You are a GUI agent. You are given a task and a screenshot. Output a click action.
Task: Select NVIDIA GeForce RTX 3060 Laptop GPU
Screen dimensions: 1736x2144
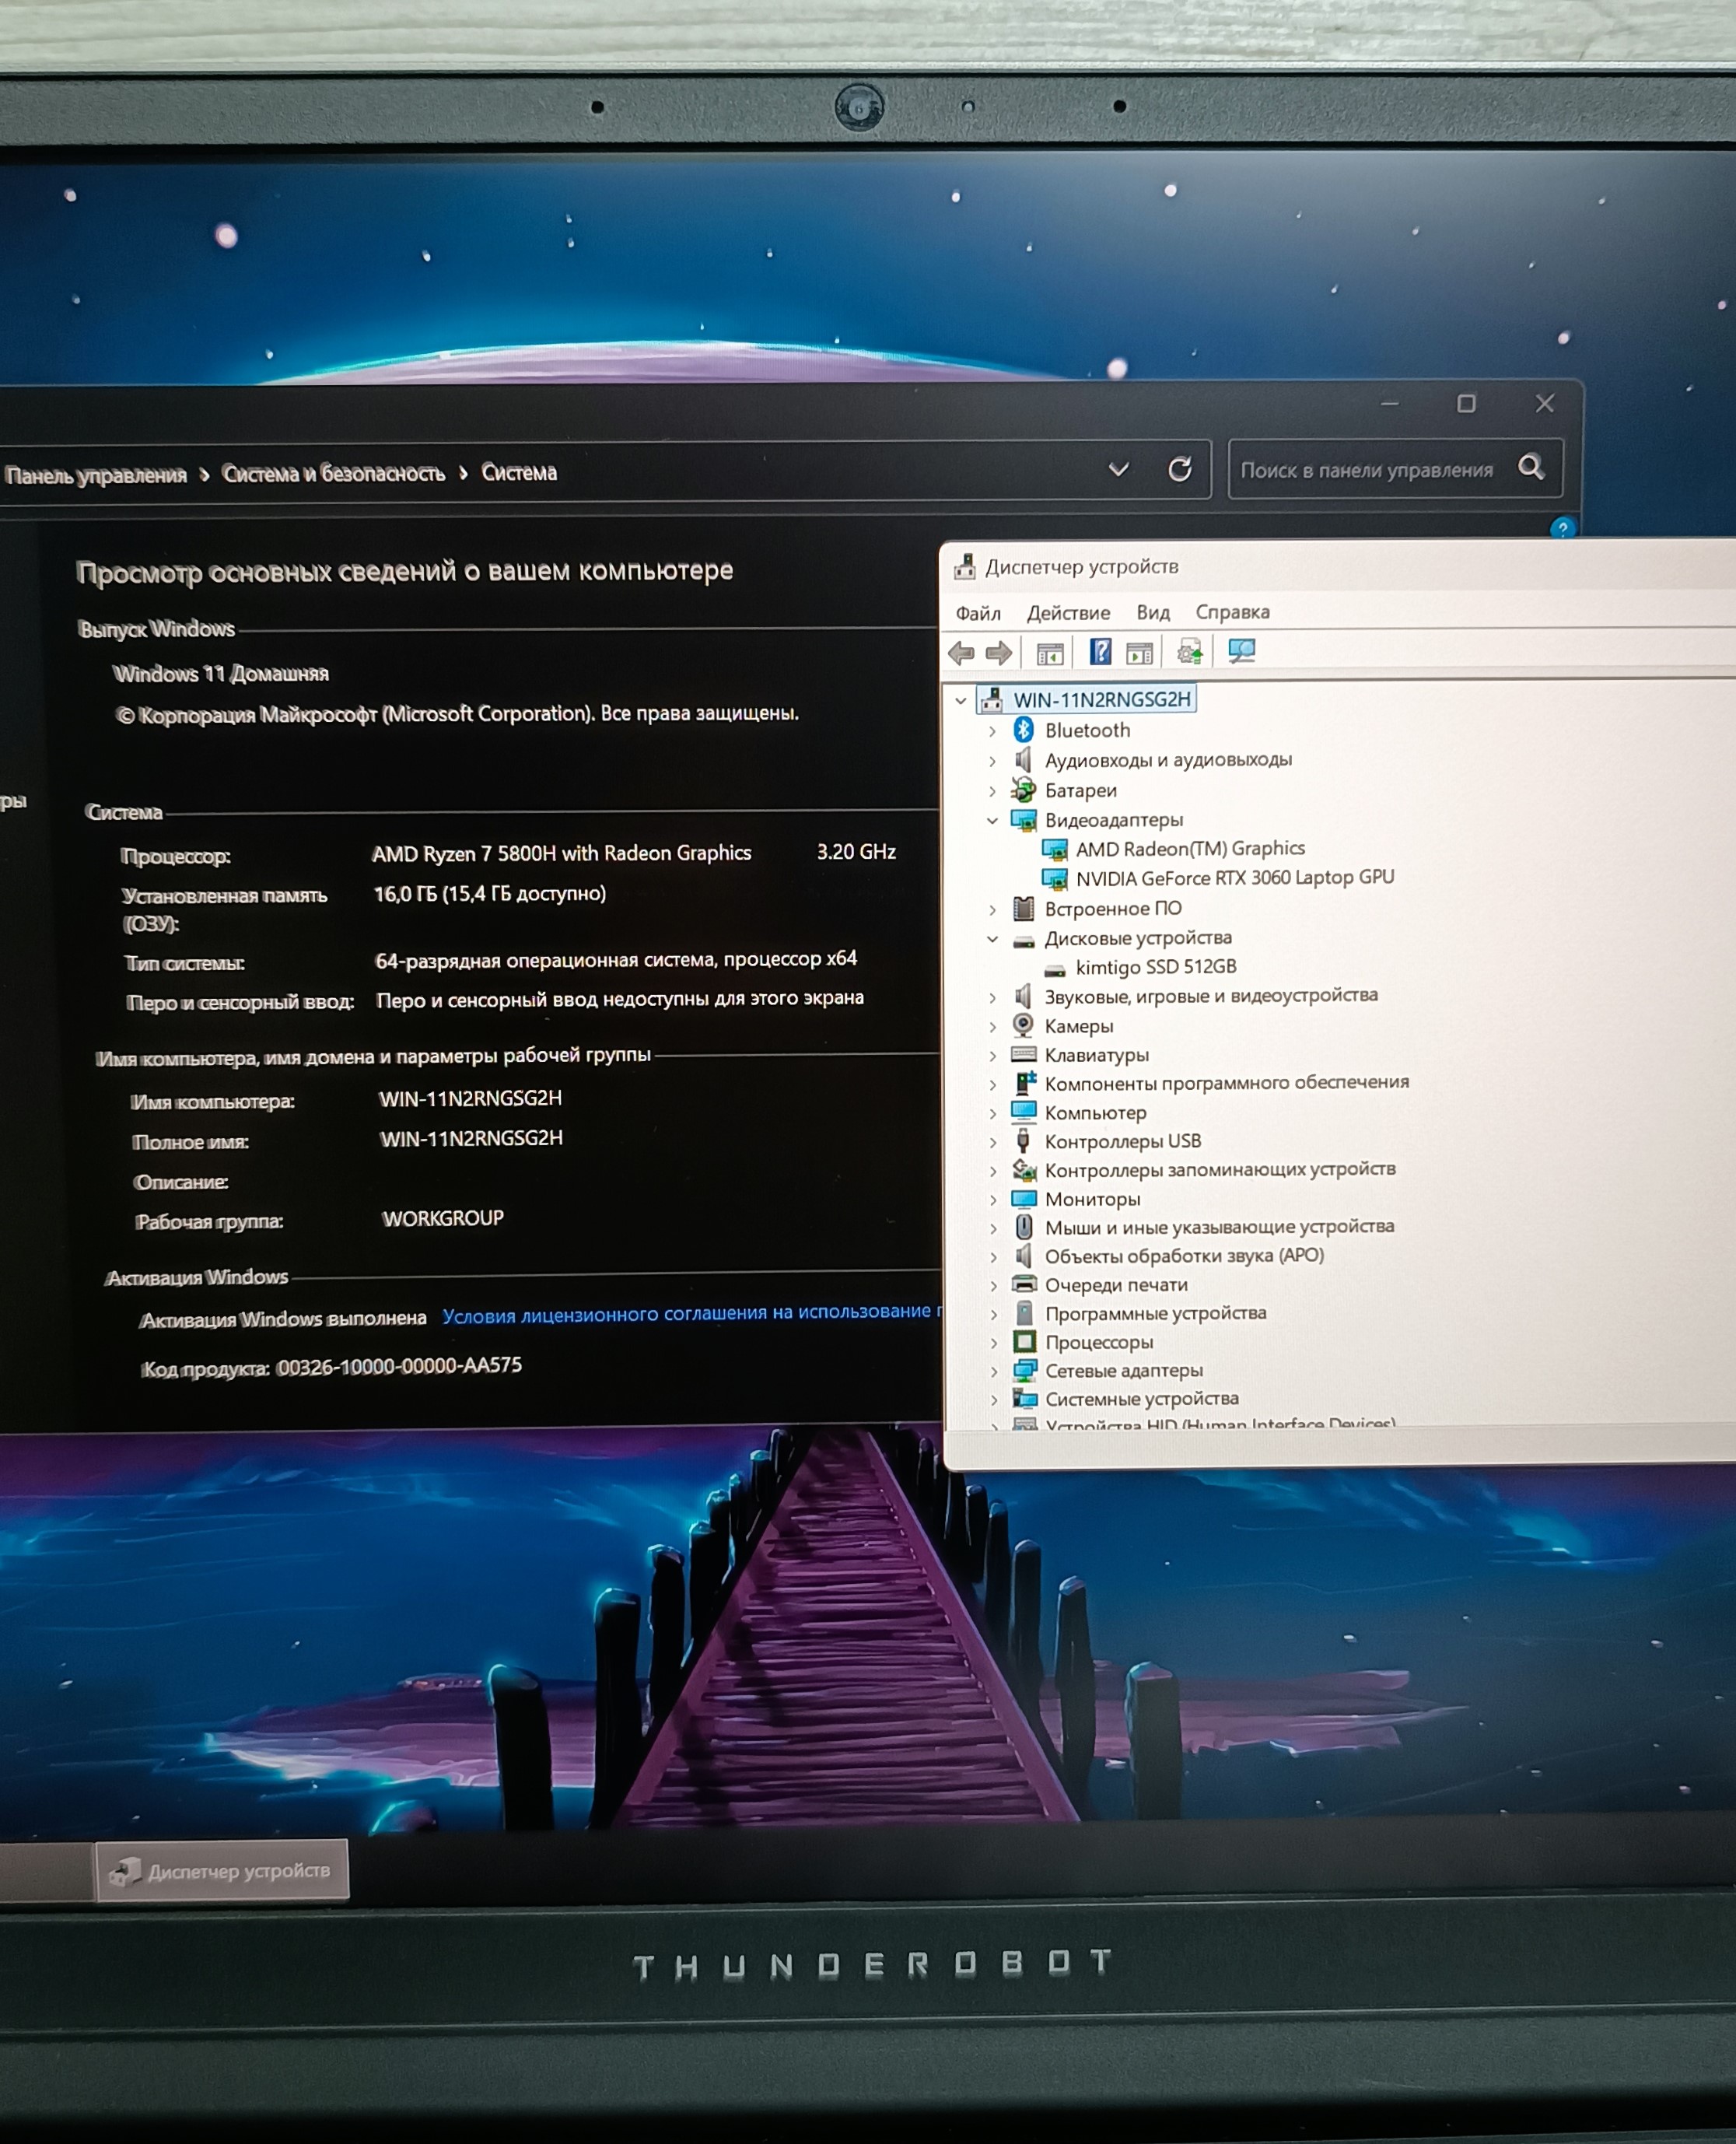coord(1233,878)
